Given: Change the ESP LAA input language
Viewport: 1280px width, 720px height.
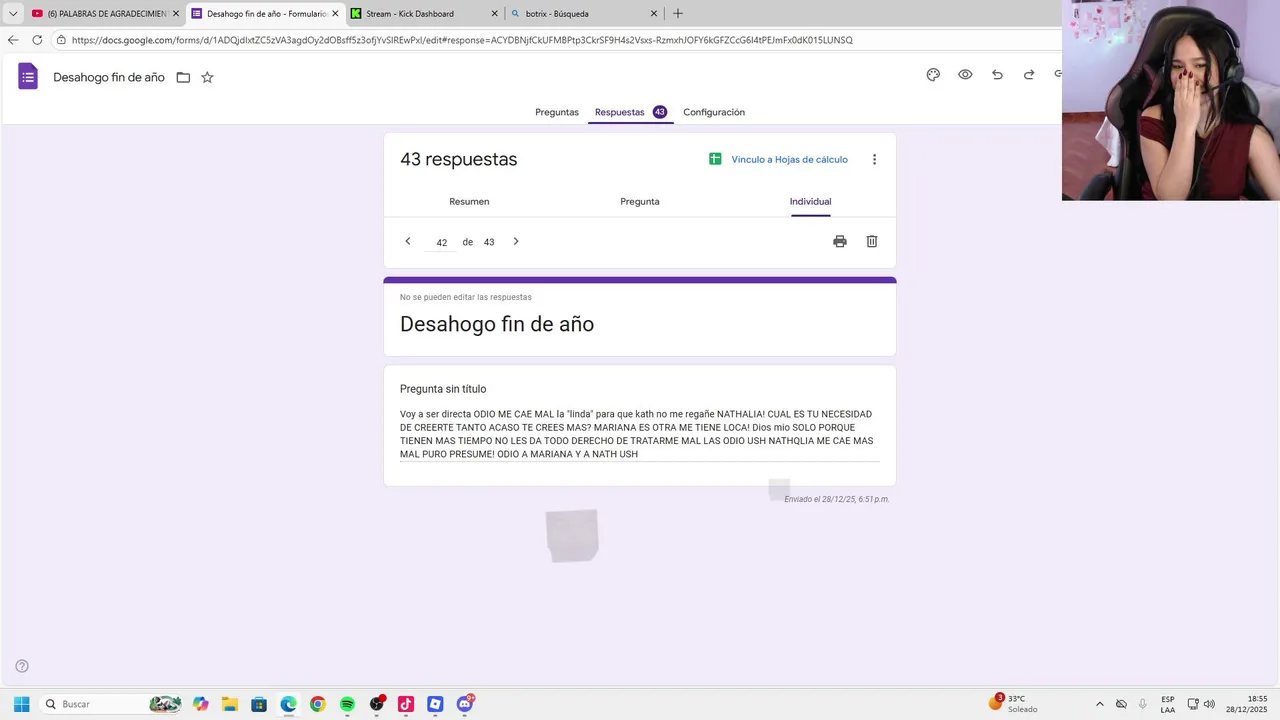Looking at the screenshot, I should tap(1168, 704).
